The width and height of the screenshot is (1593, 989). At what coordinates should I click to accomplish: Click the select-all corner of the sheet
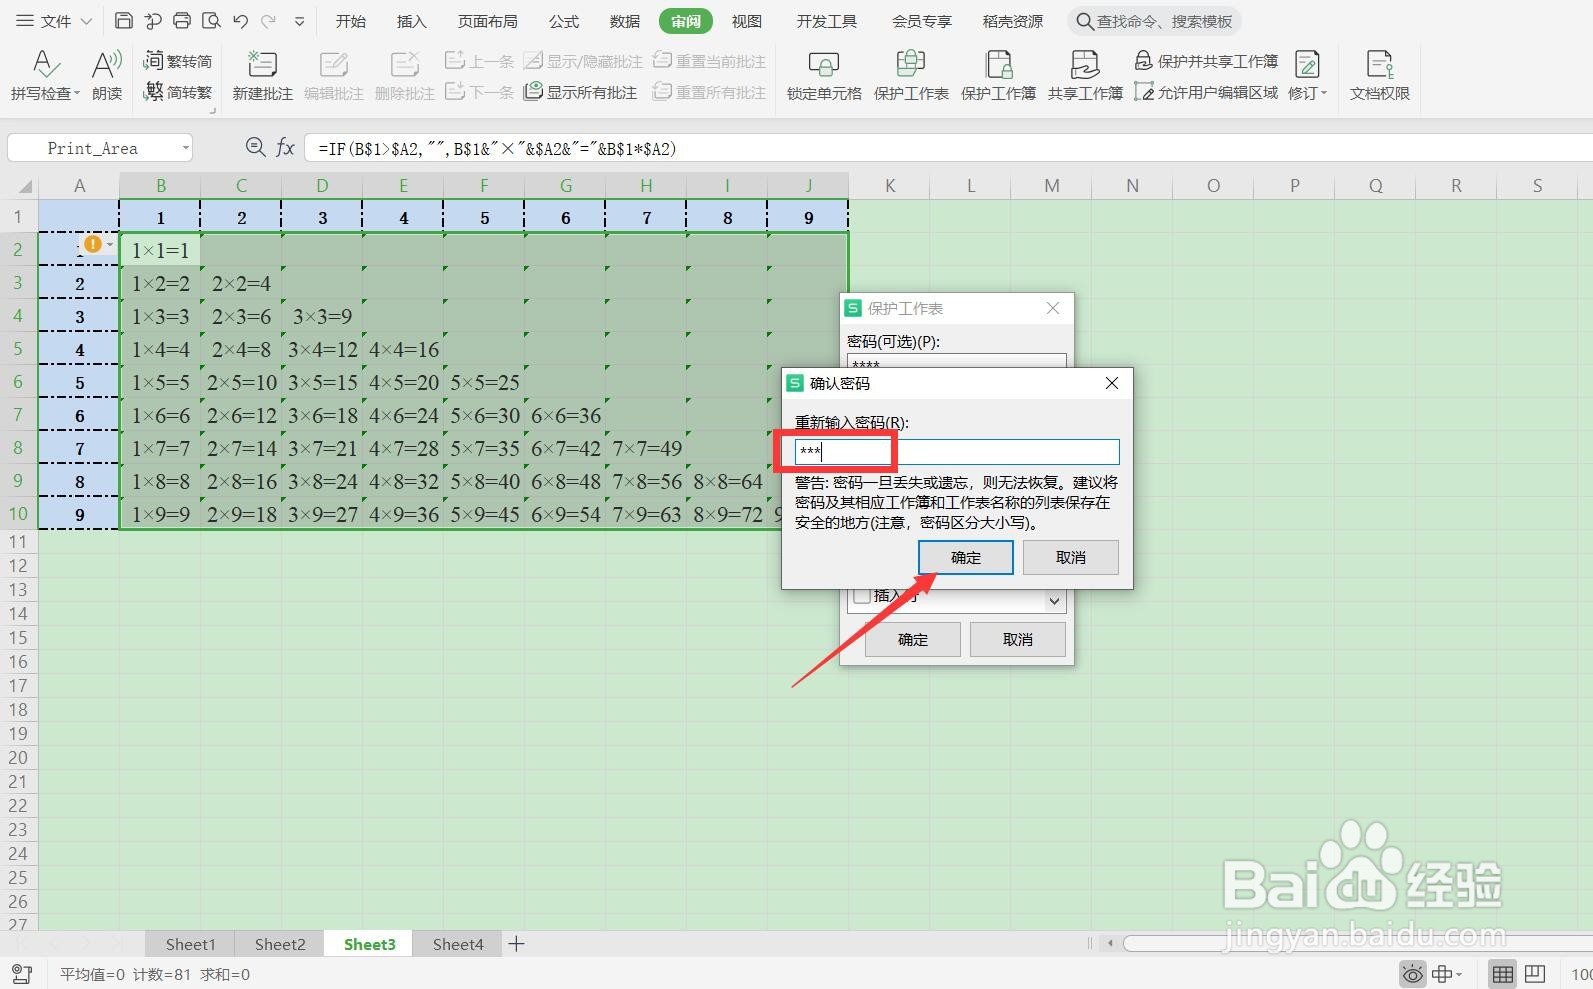point(20,185)
